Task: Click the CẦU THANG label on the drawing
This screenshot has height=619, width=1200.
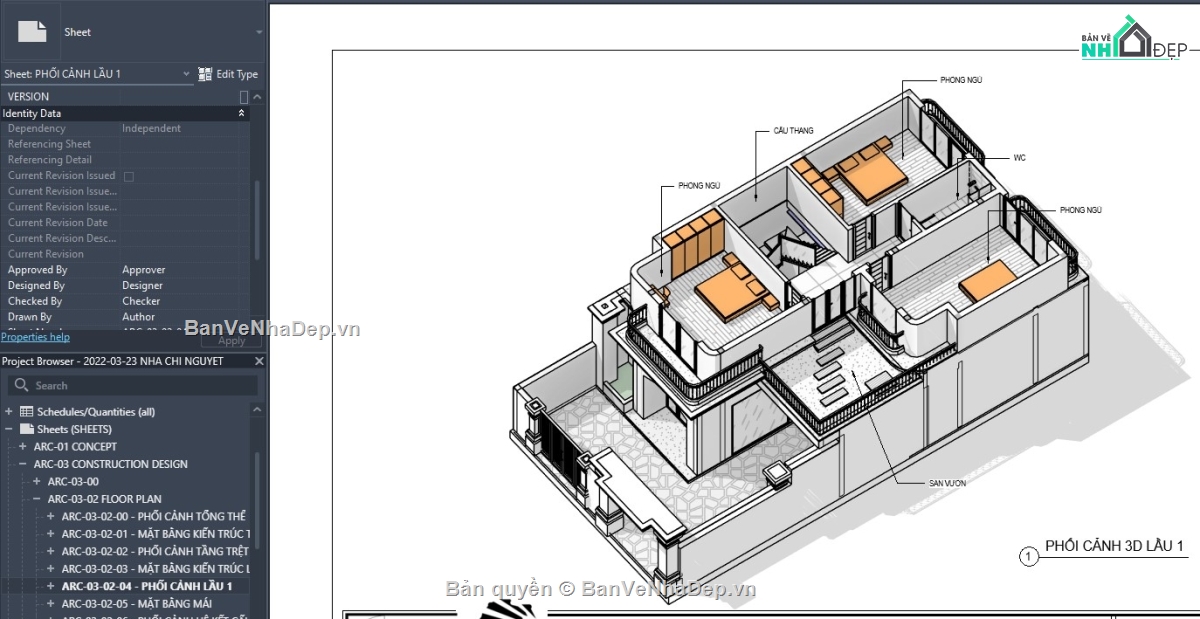Action: [793, 131]
